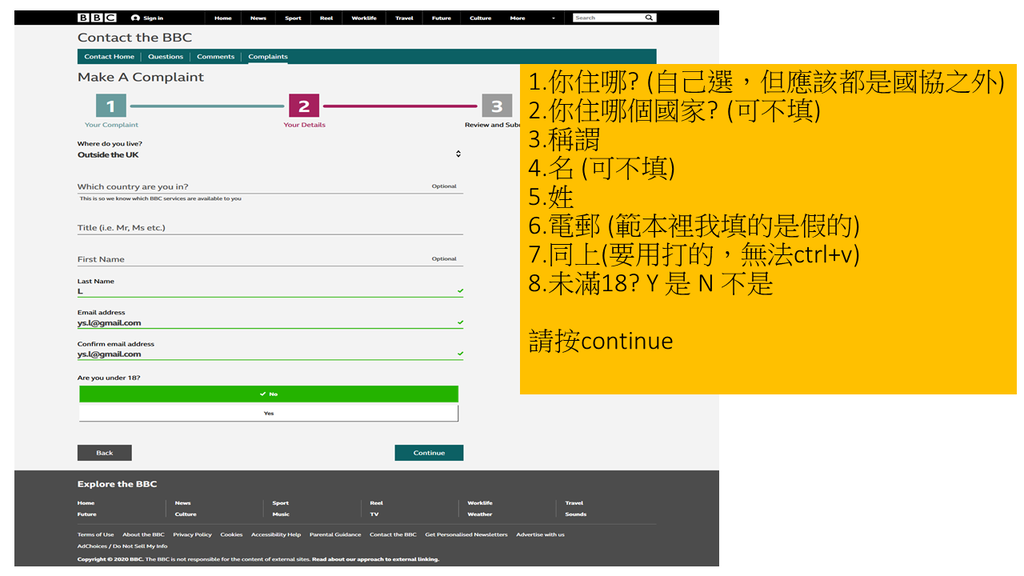Open the Accessibility Help link
The height and width of the screenshot is (576, 1024).
(x=276, y=534)
